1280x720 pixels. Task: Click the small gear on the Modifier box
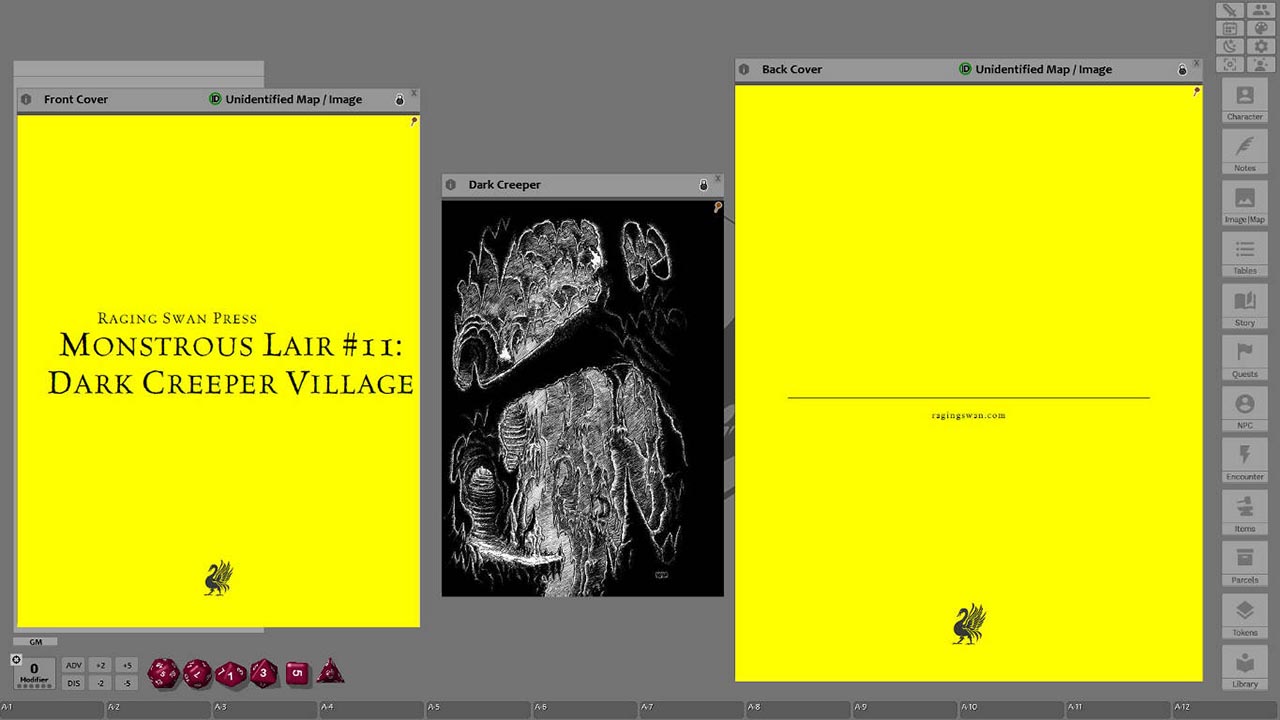(x=16, y=659)
